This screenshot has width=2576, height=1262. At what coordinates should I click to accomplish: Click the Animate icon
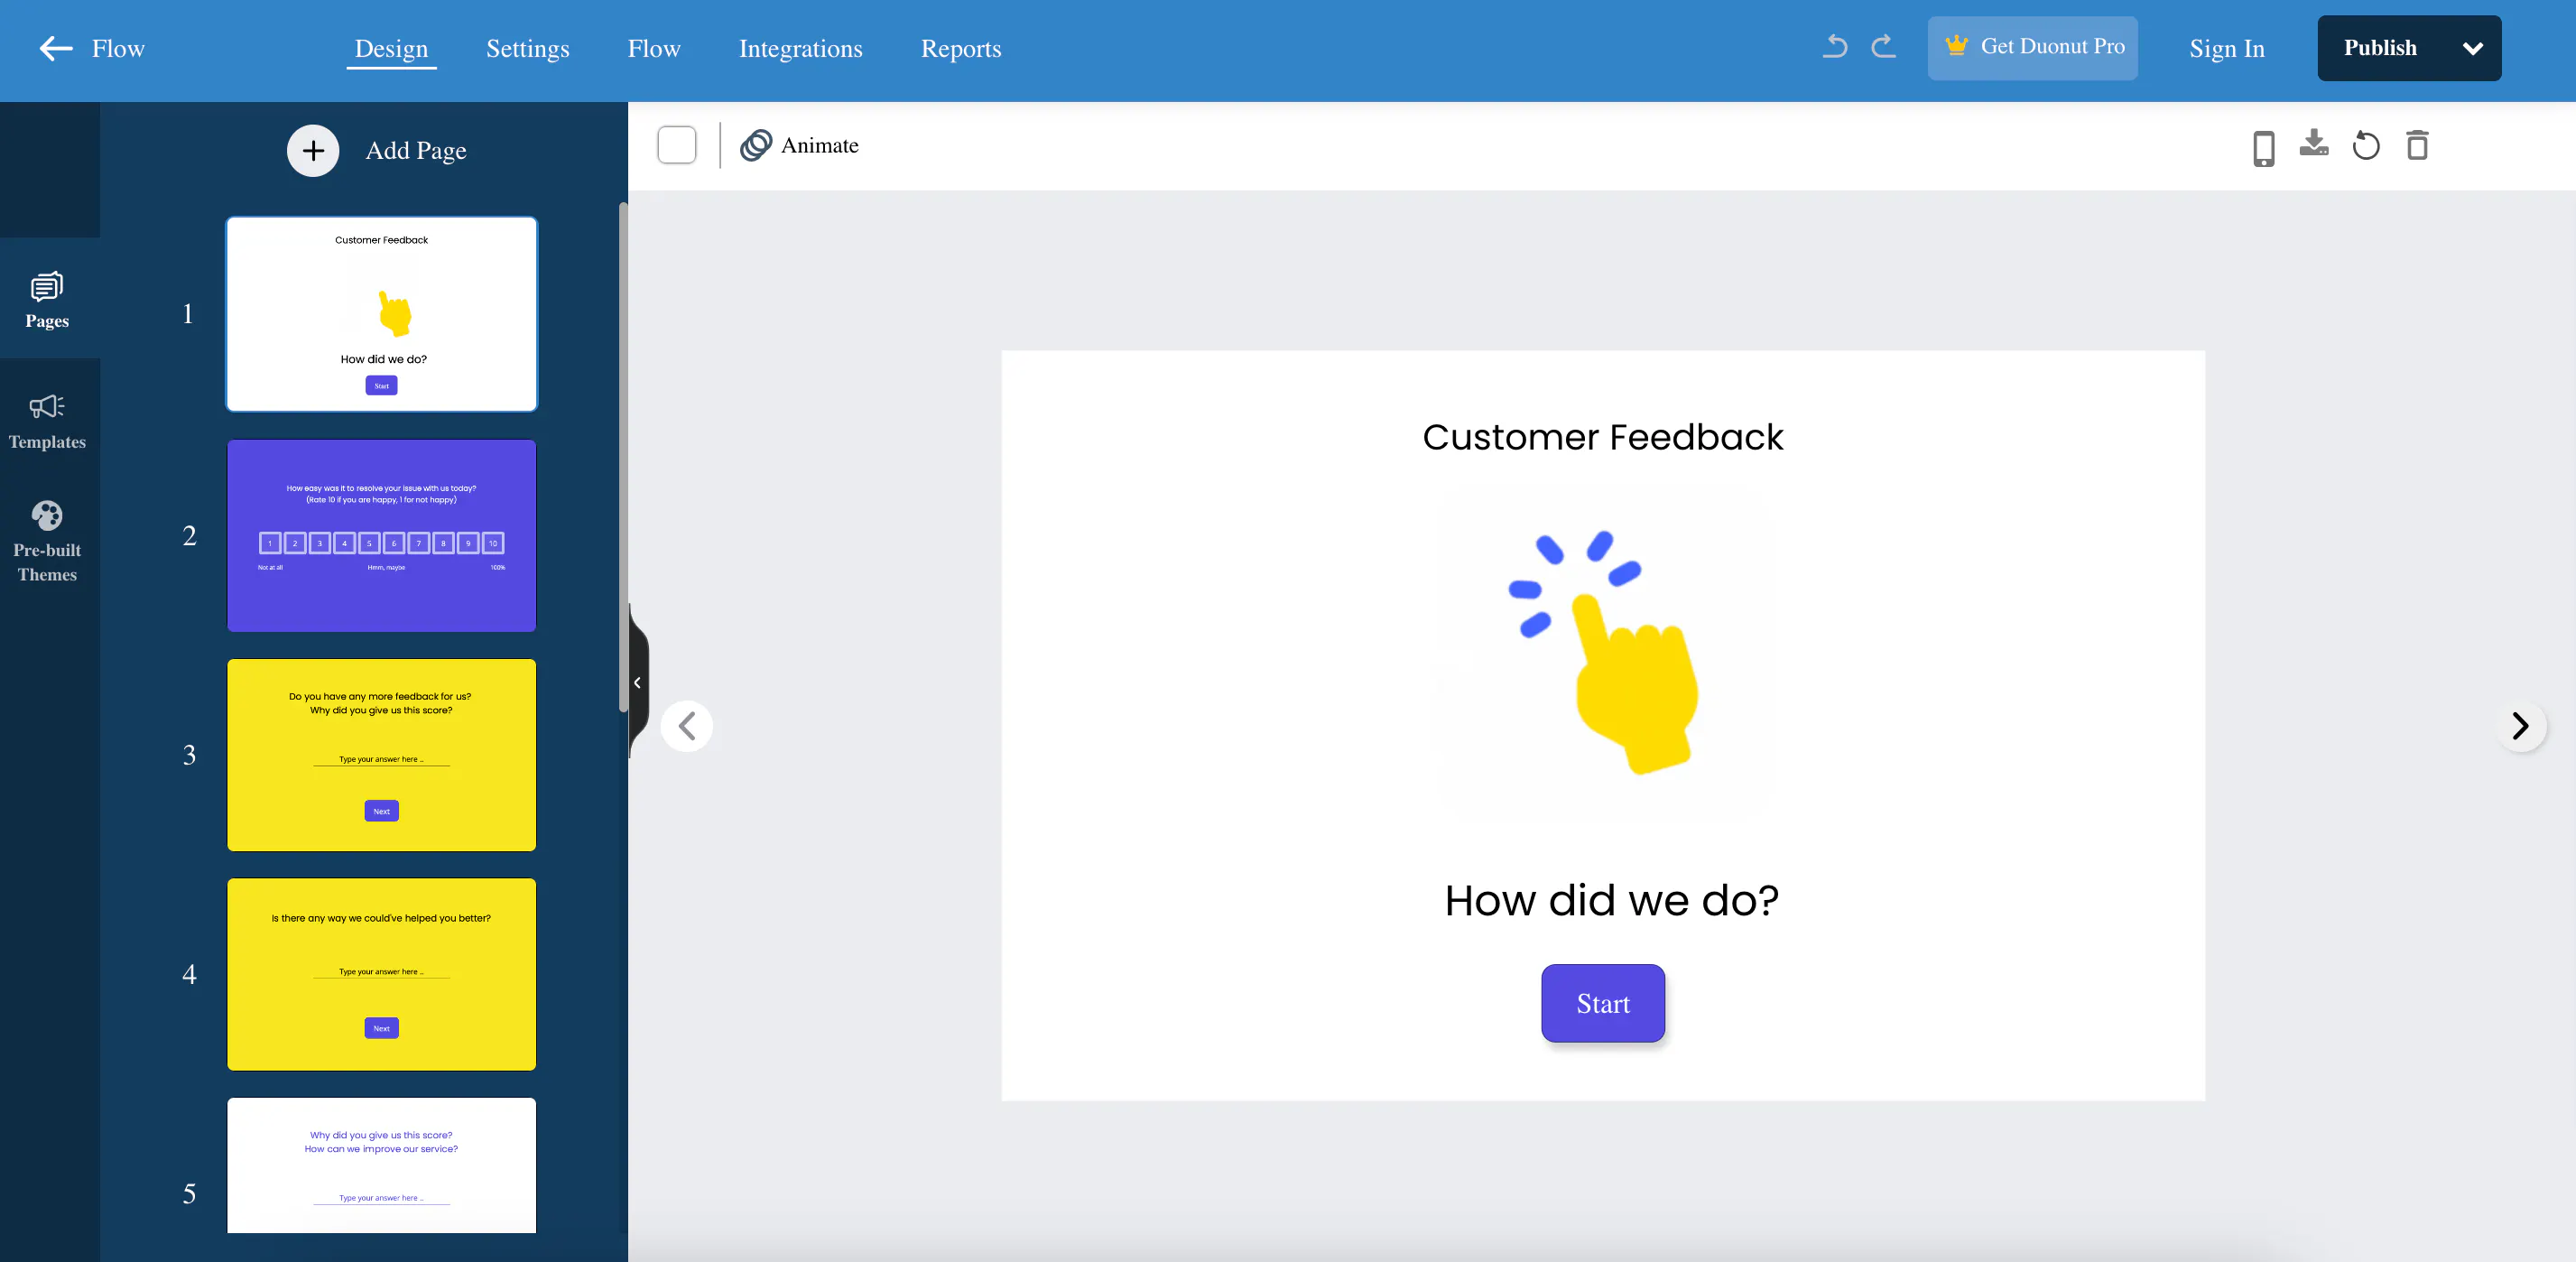(756, 145)
